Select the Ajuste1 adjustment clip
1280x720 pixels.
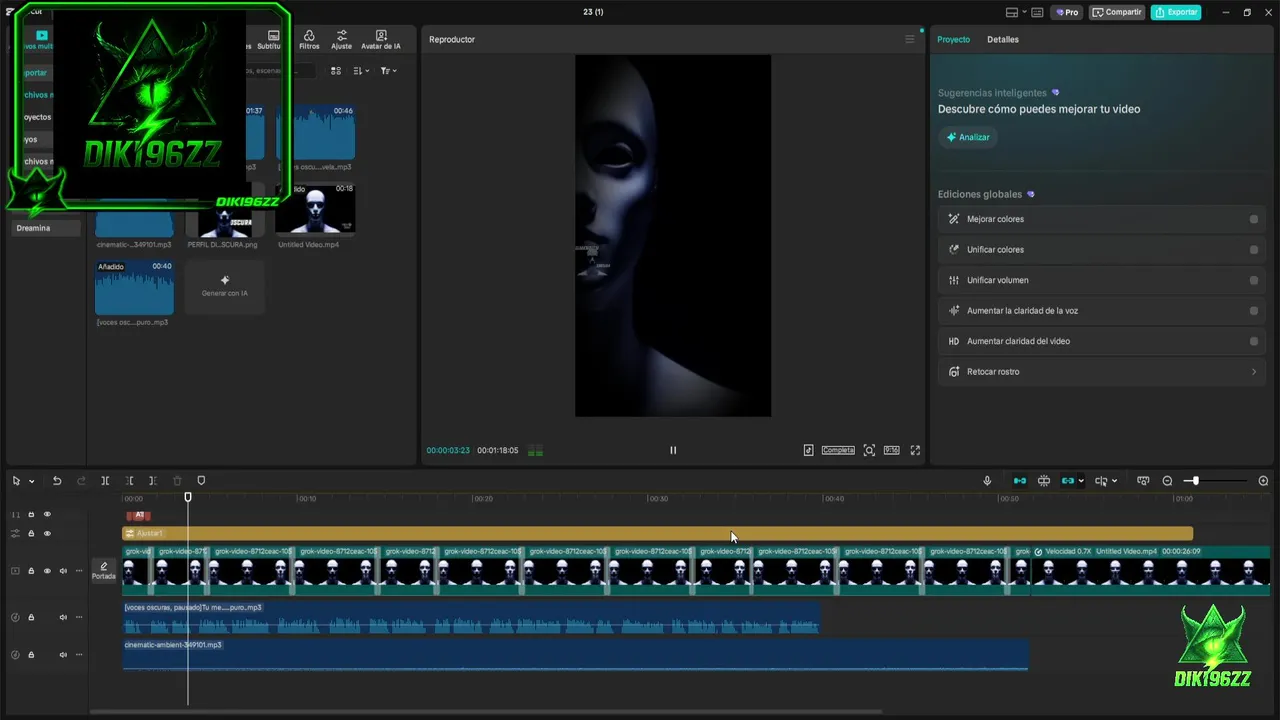[657, 534]
